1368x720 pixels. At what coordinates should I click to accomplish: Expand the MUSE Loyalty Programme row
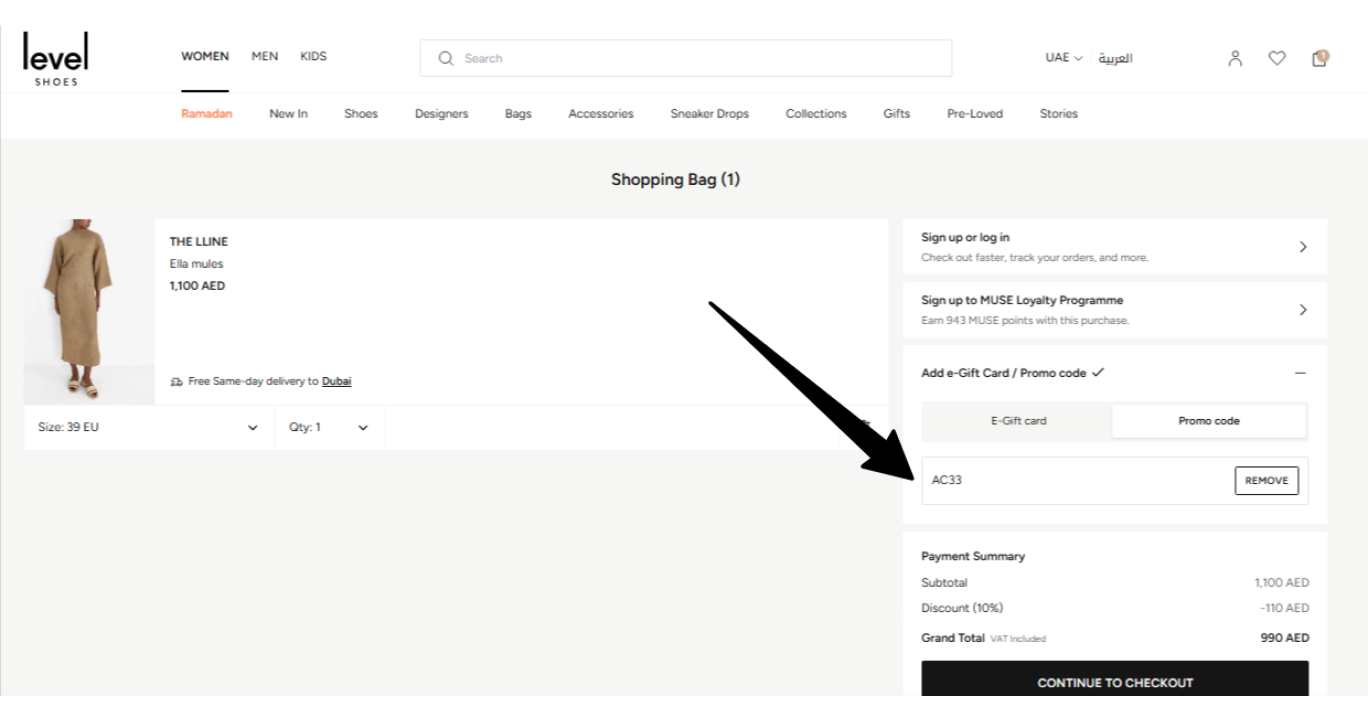click(1115, 310)
